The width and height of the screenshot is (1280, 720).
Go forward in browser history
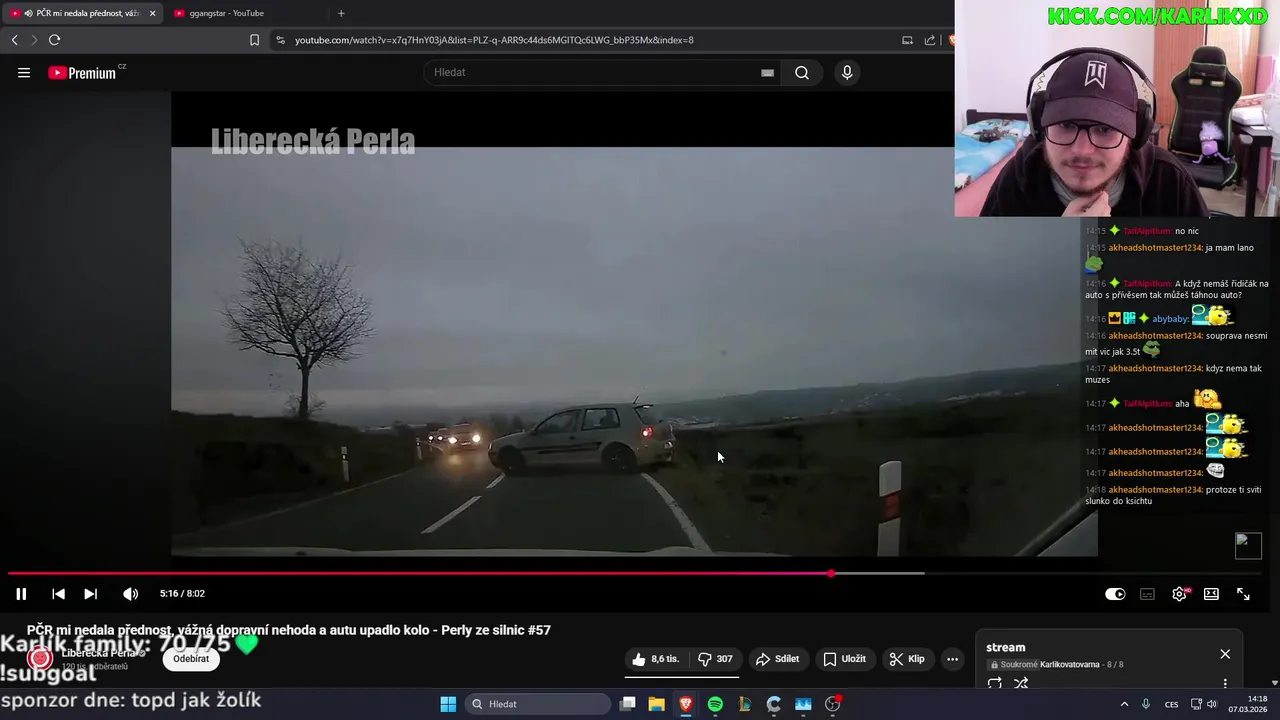[x=33, y=40]
